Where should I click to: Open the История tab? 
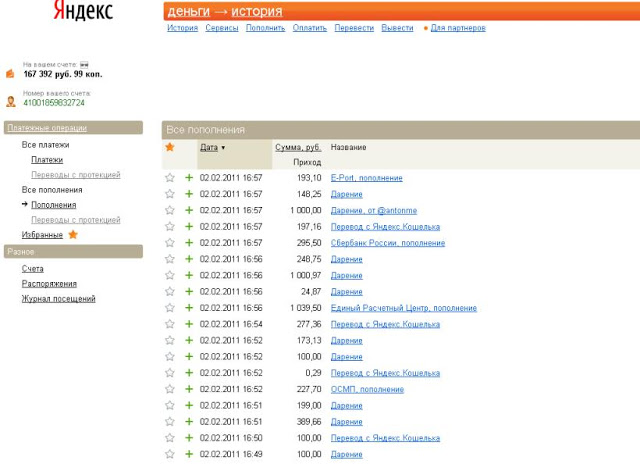(182, 28)
